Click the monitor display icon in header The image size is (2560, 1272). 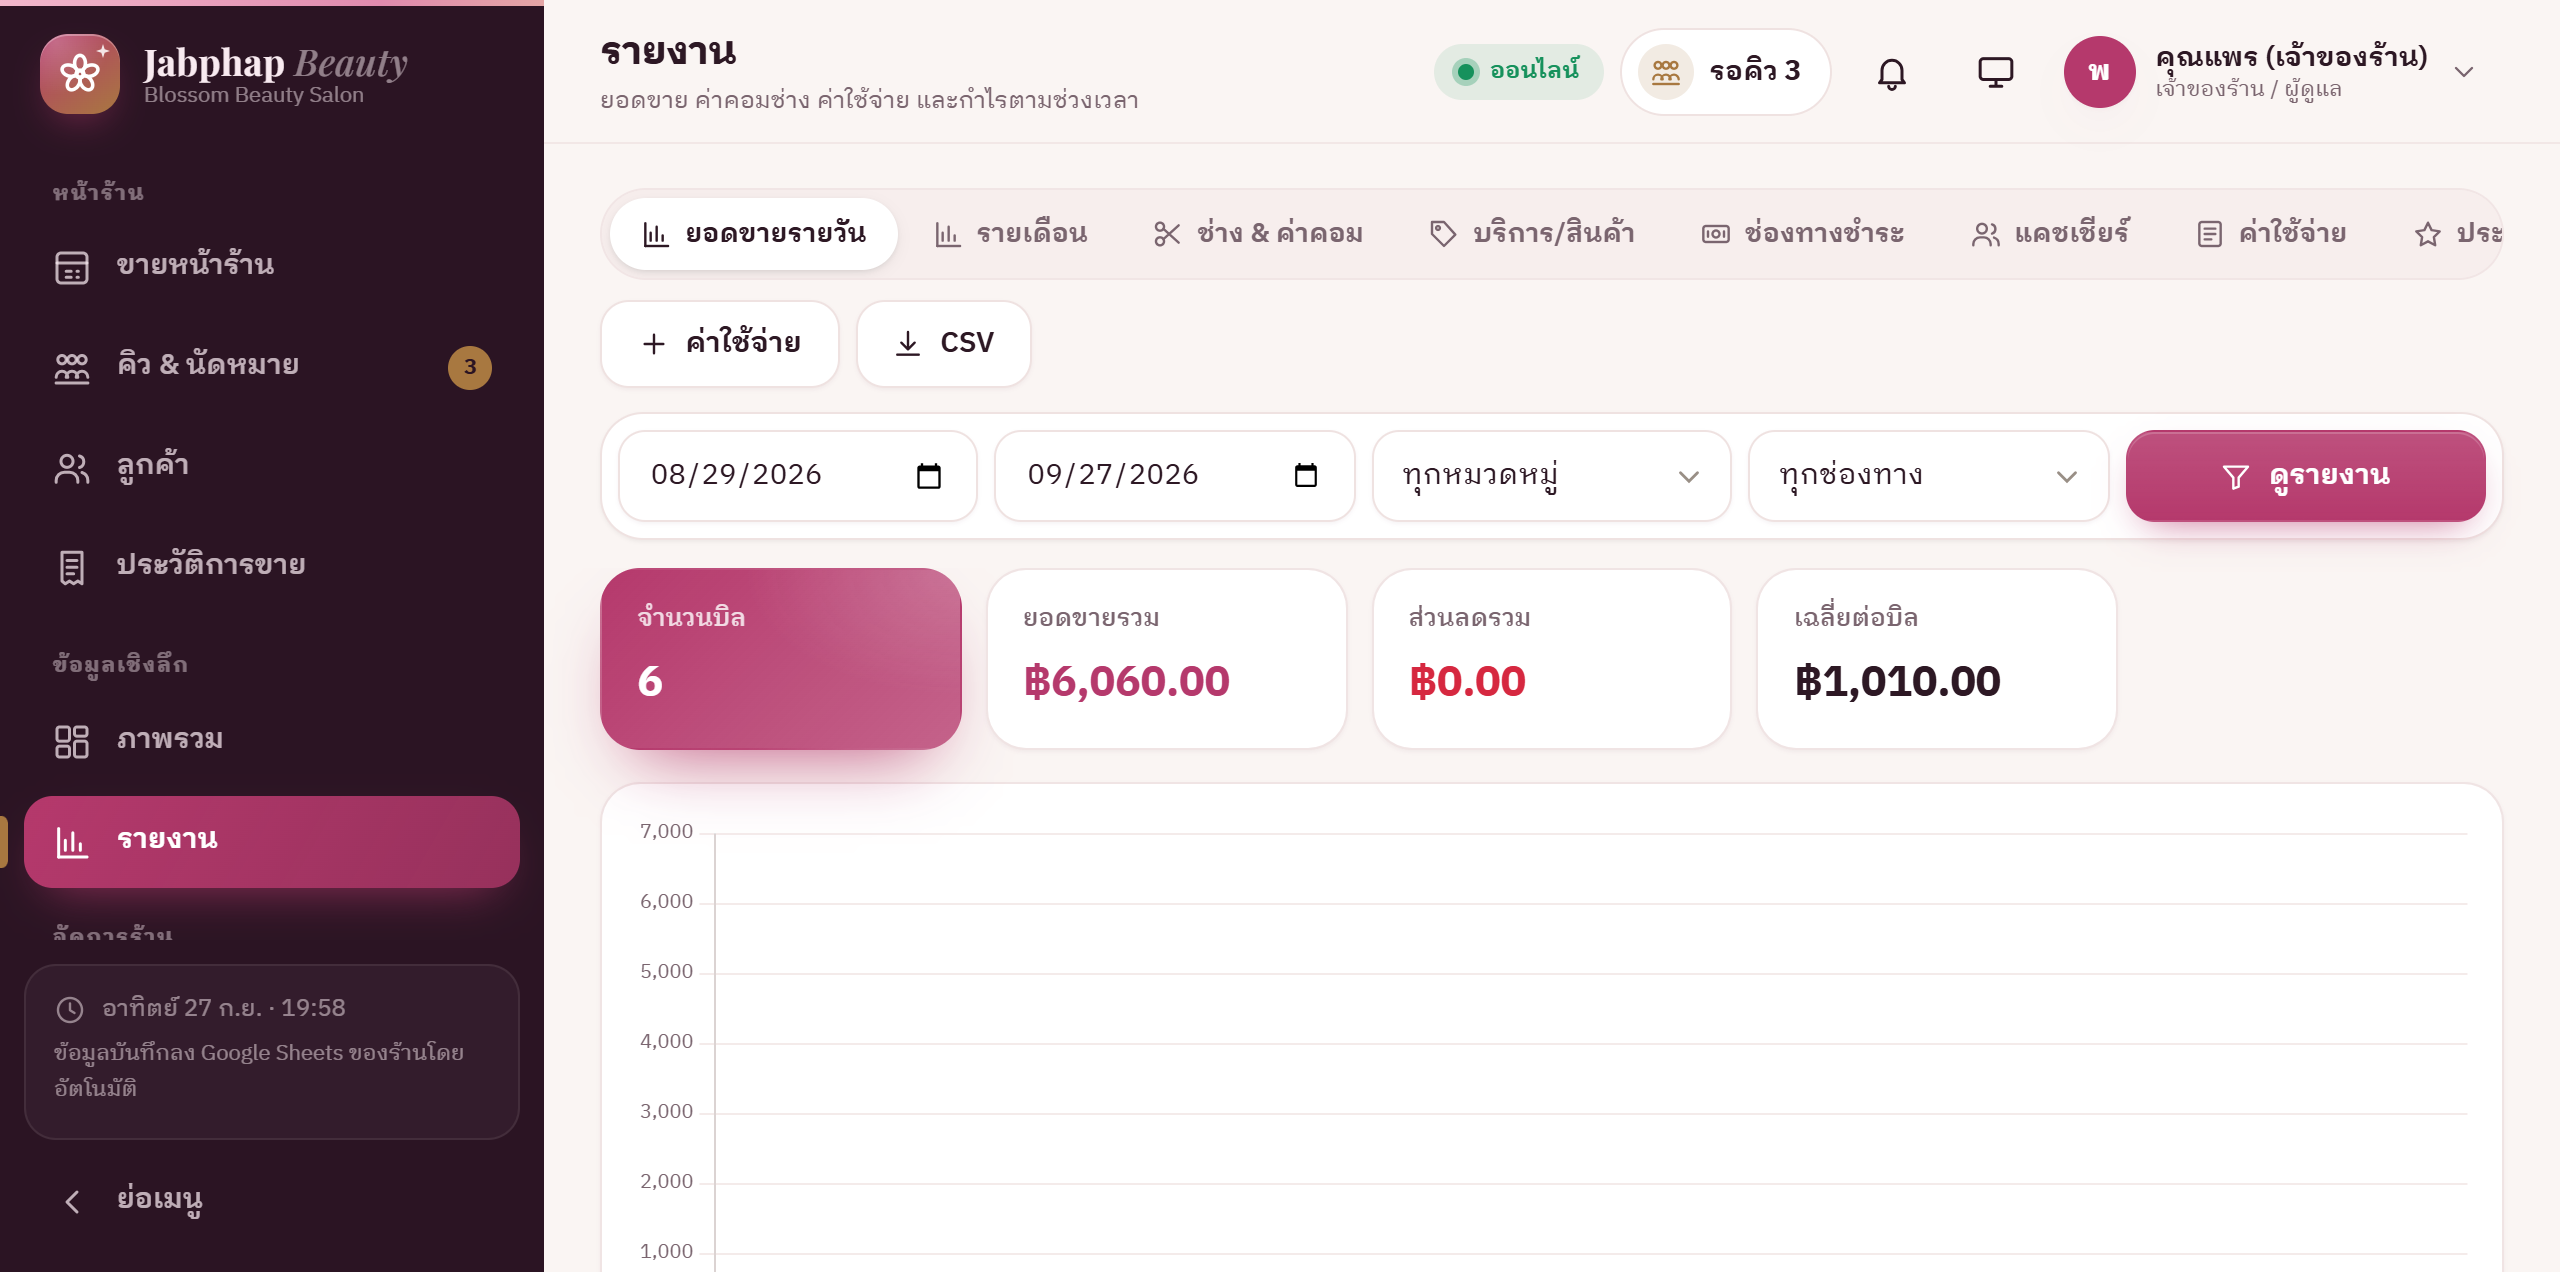pos(1995,72)
